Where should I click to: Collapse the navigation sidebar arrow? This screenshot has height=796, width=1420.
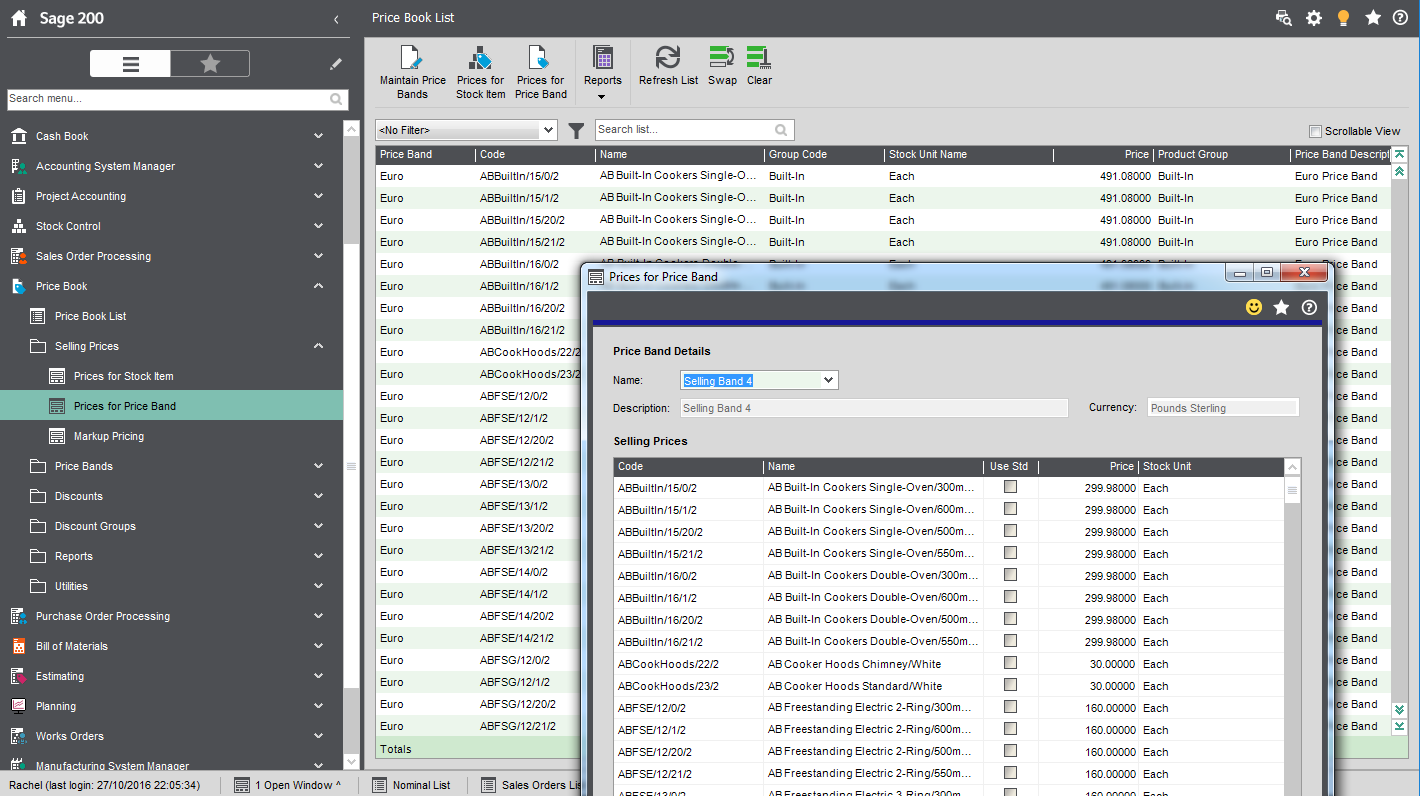[x=336, y=19]
